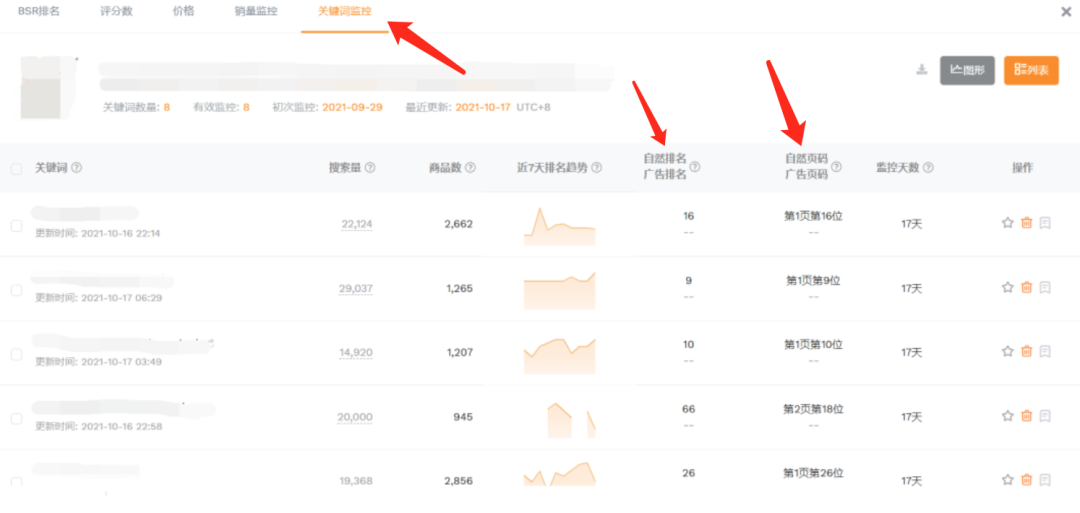
Task: Open the 销量监控 tab
Action: point(256,11)
